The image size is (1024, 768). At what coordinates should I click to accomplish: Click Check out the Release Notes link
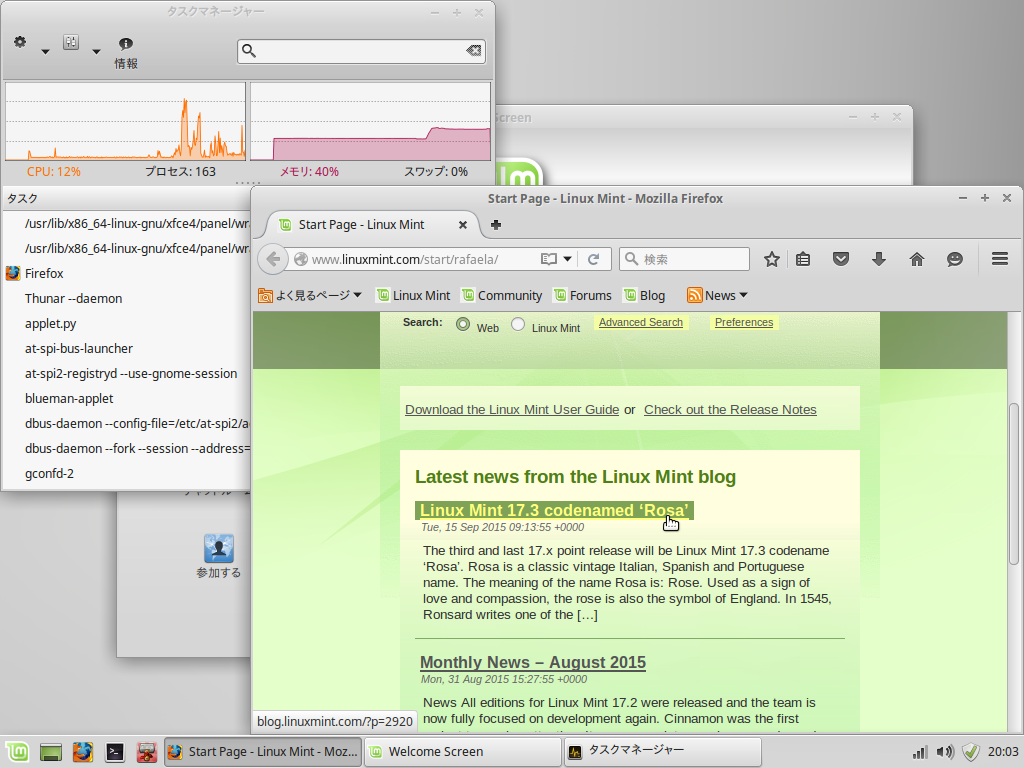[730, 409]
